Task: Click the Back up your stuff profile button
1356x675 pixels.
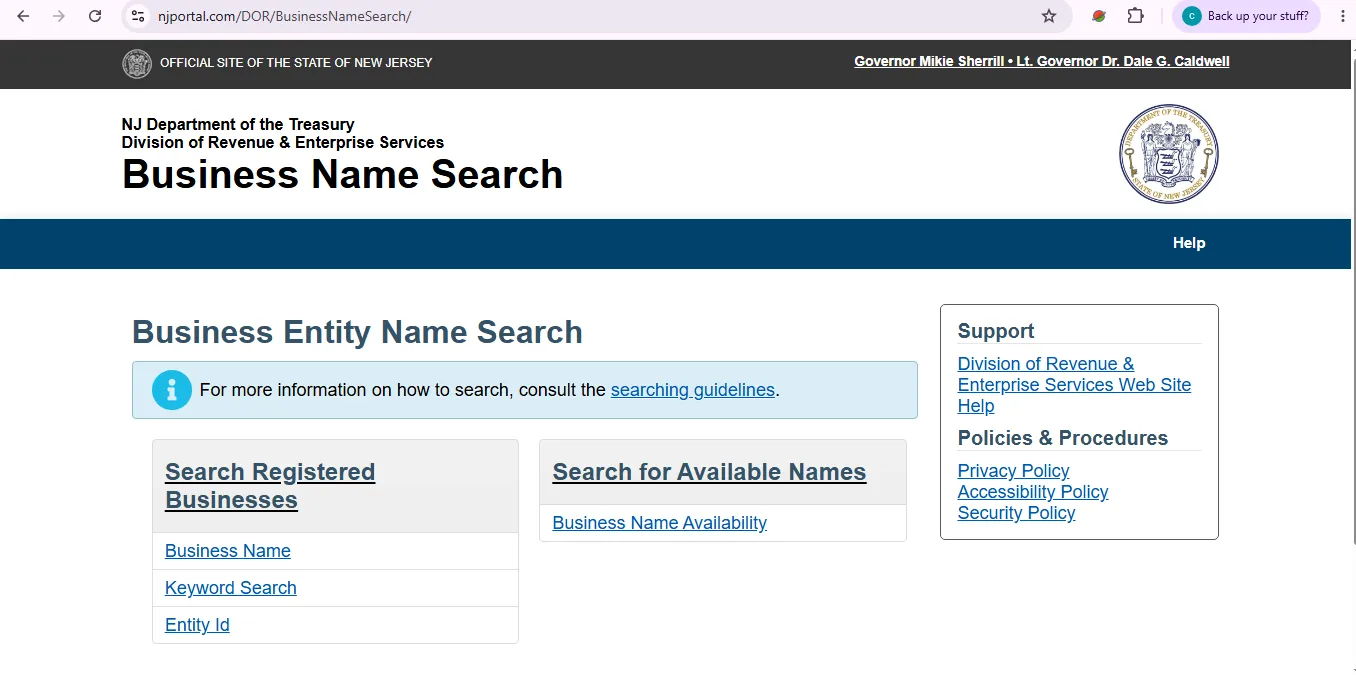Action: [x=1247, y=16]
